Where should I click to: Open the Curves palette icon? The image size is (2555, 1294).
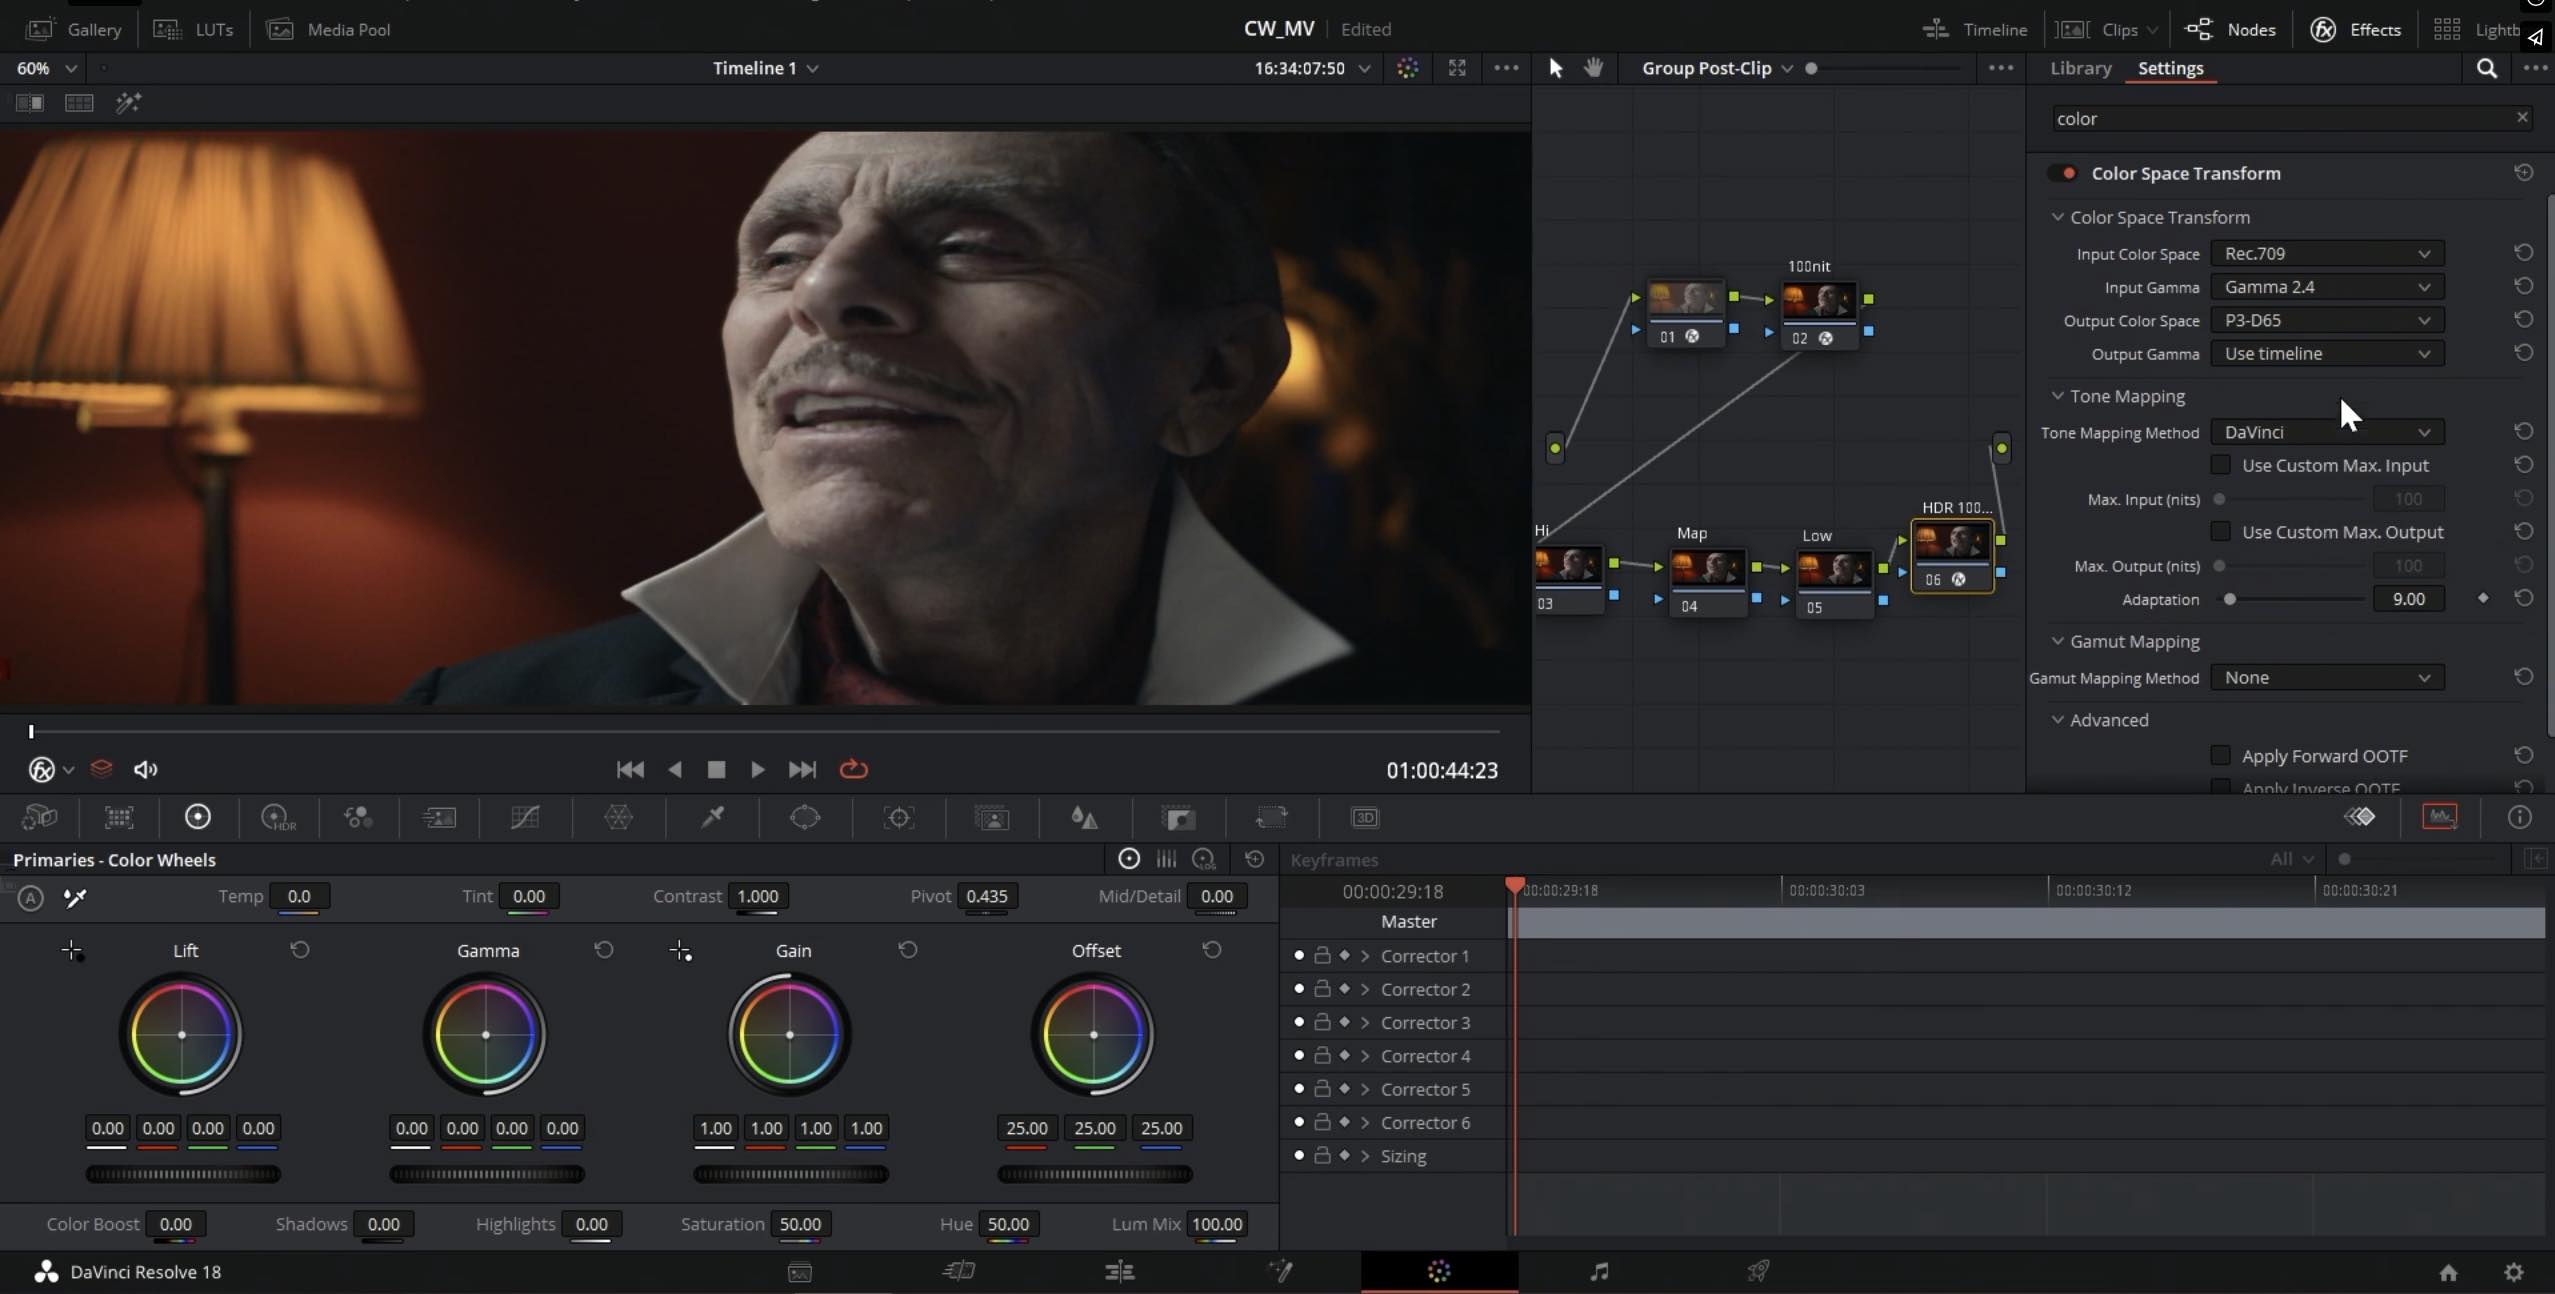(525, 817)
